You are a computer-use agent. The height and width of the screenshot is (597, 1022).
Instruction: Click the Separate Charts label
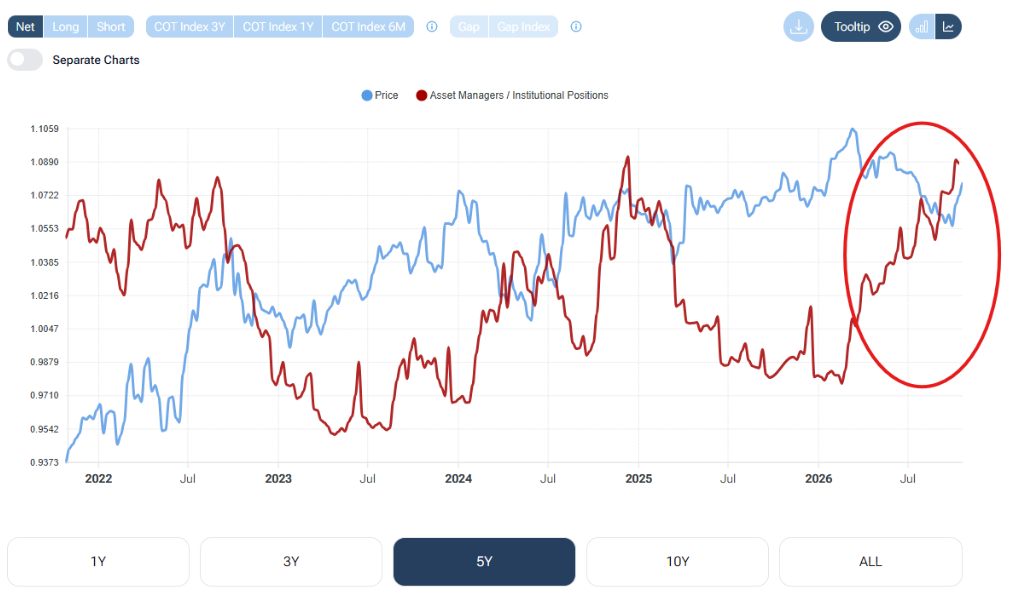96,60
